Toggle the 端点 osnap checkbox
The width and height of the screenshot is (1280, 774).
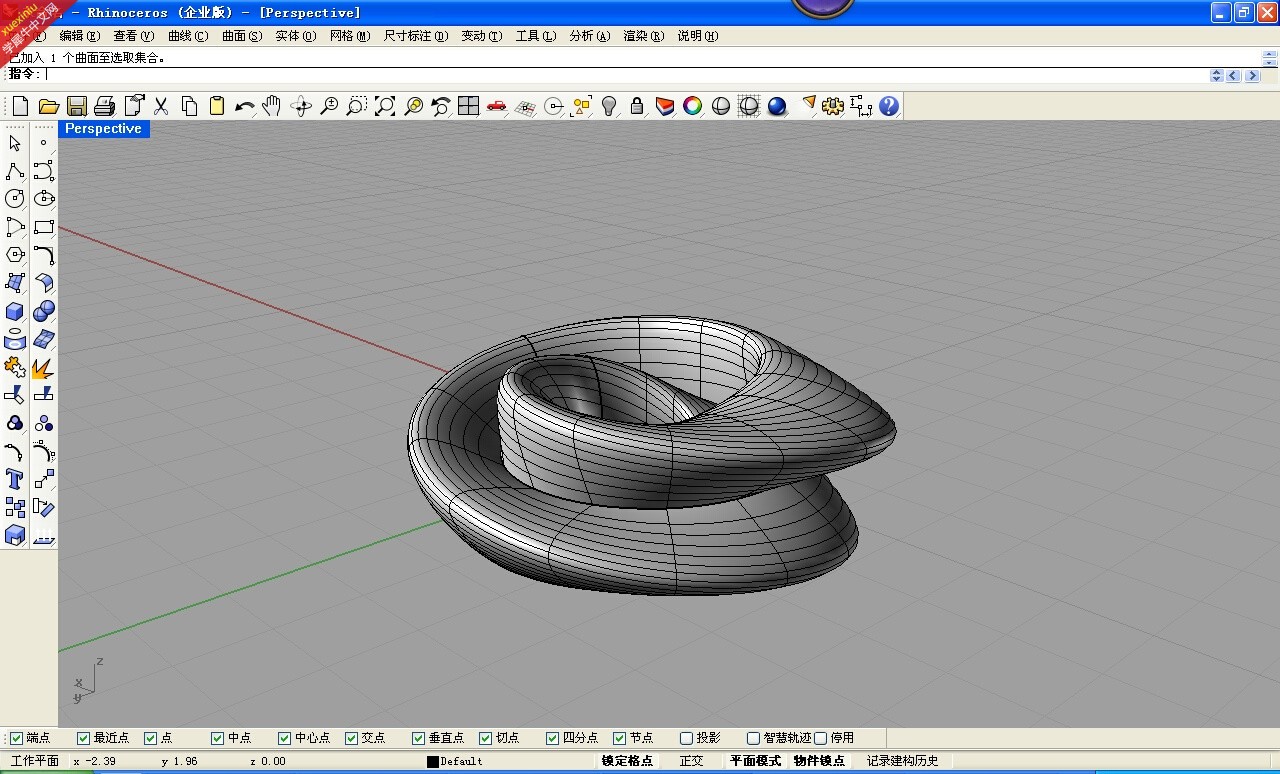[x=16, y=738]
